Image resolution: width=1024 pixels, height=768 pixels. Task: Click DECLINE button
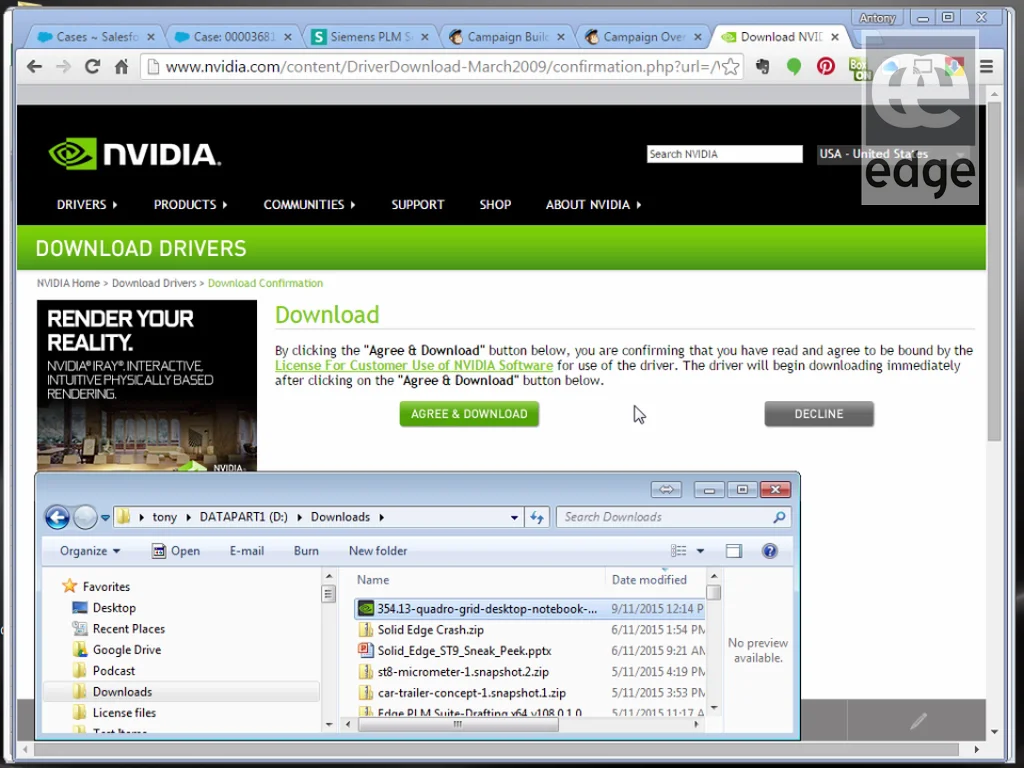click(819, 414)
